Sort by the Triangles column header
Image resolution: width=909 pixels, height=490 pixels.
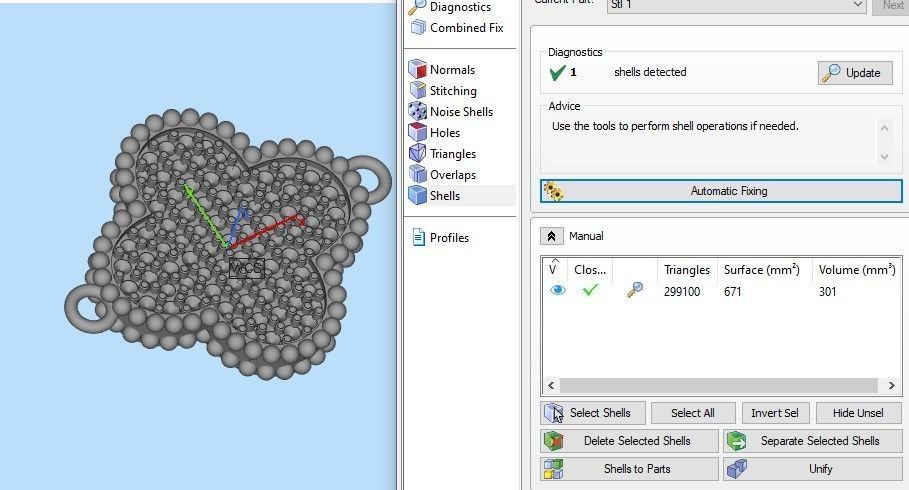(x=687, y=270)
